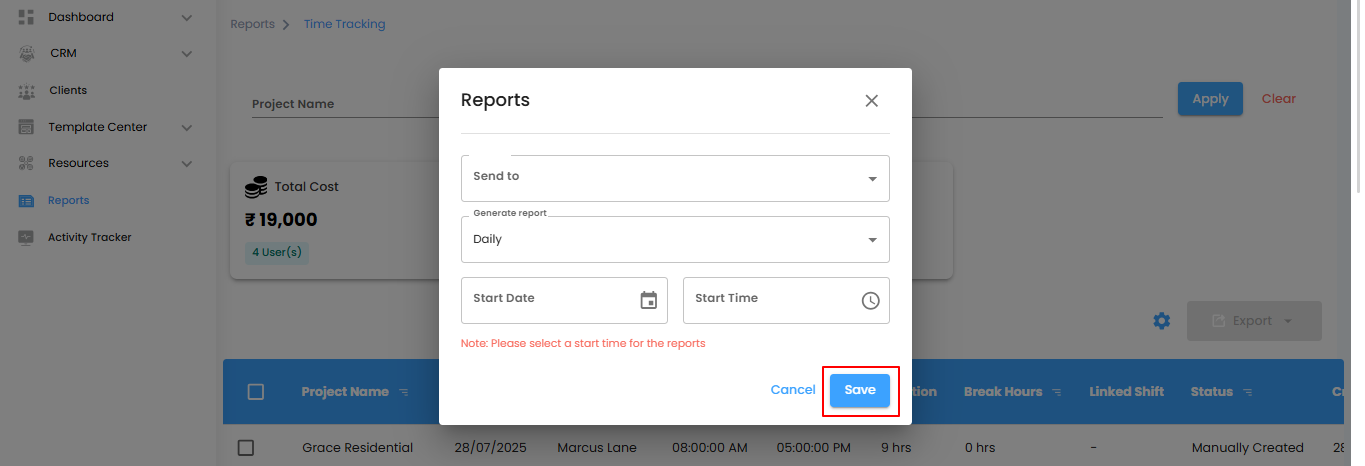Close the Reports dialog with X
Image resolution: width=1365 pixels, height=466 pixels.
(871, 100)
